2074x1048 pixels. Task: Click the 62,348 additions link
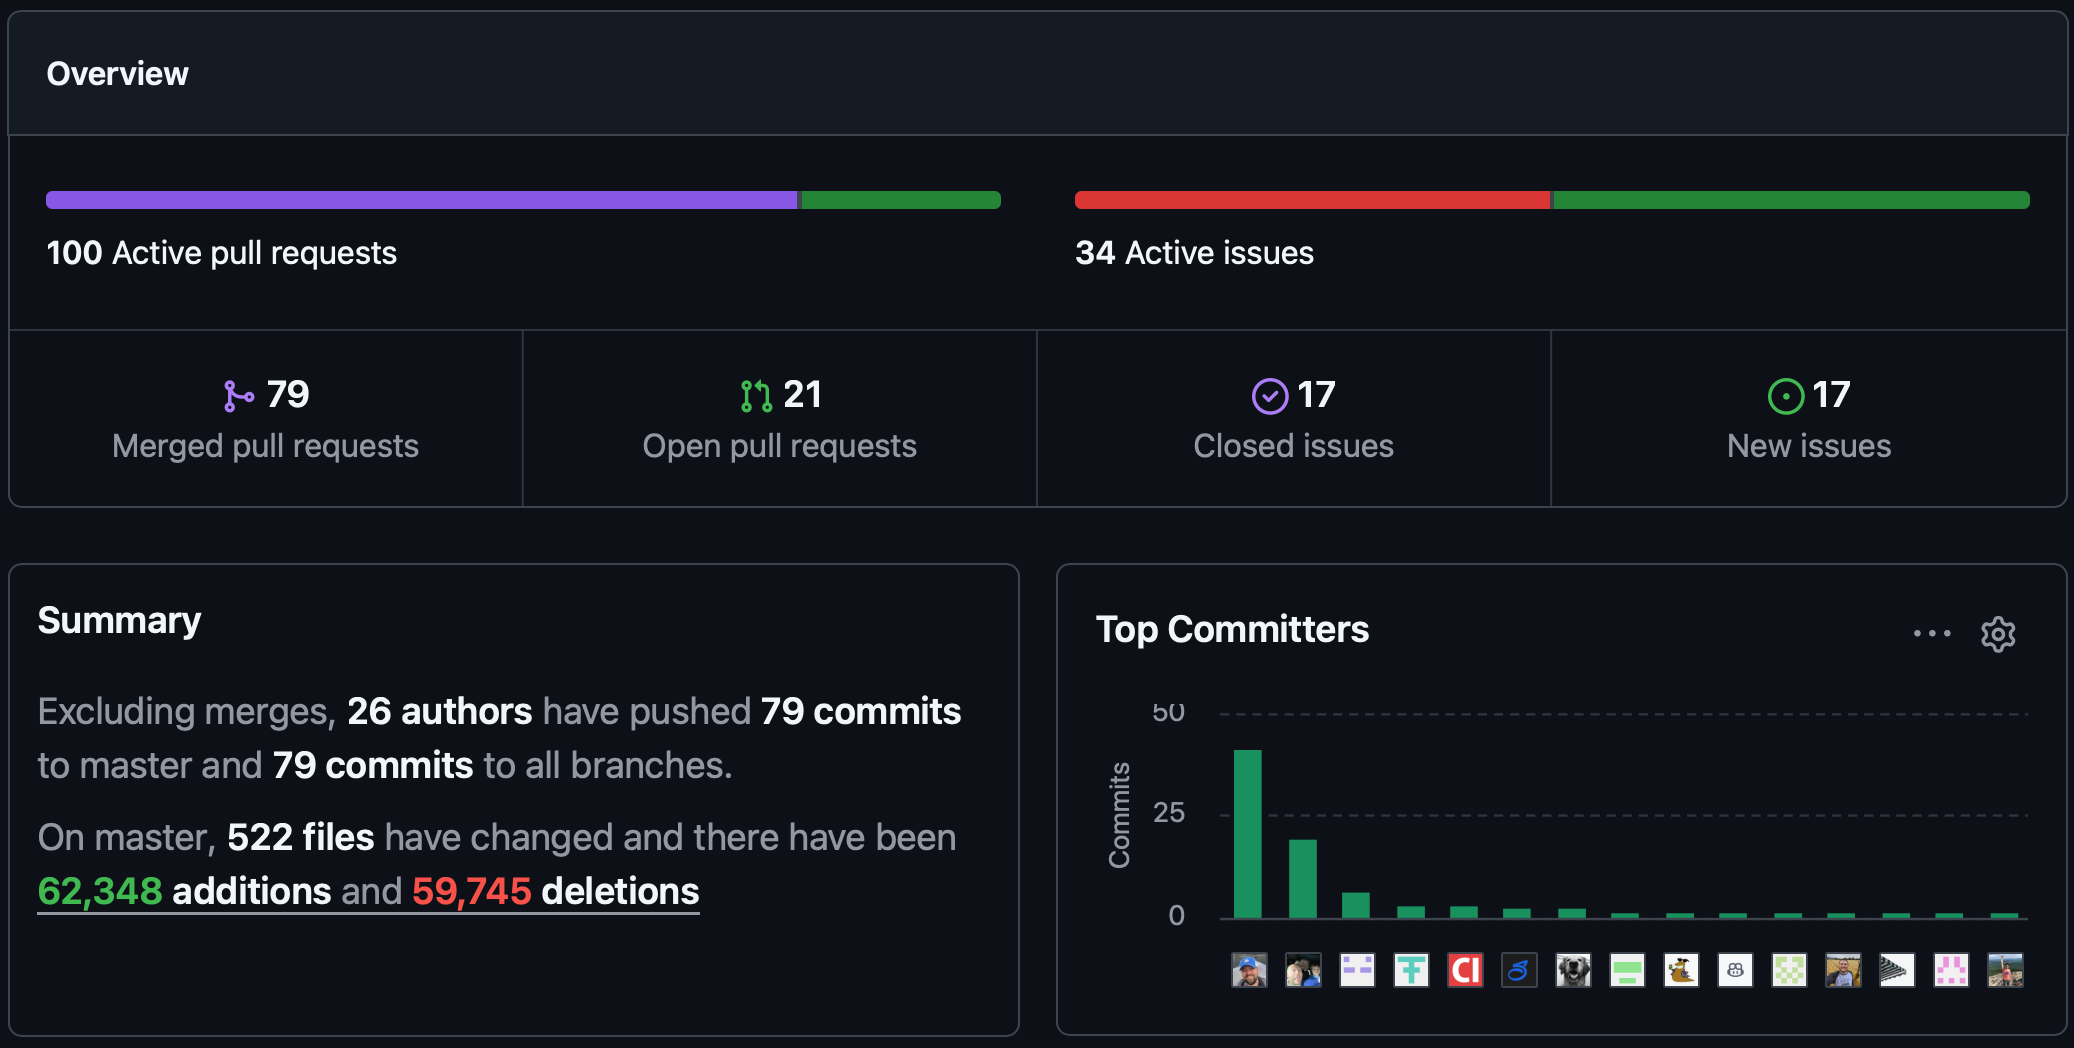[184, 891]
